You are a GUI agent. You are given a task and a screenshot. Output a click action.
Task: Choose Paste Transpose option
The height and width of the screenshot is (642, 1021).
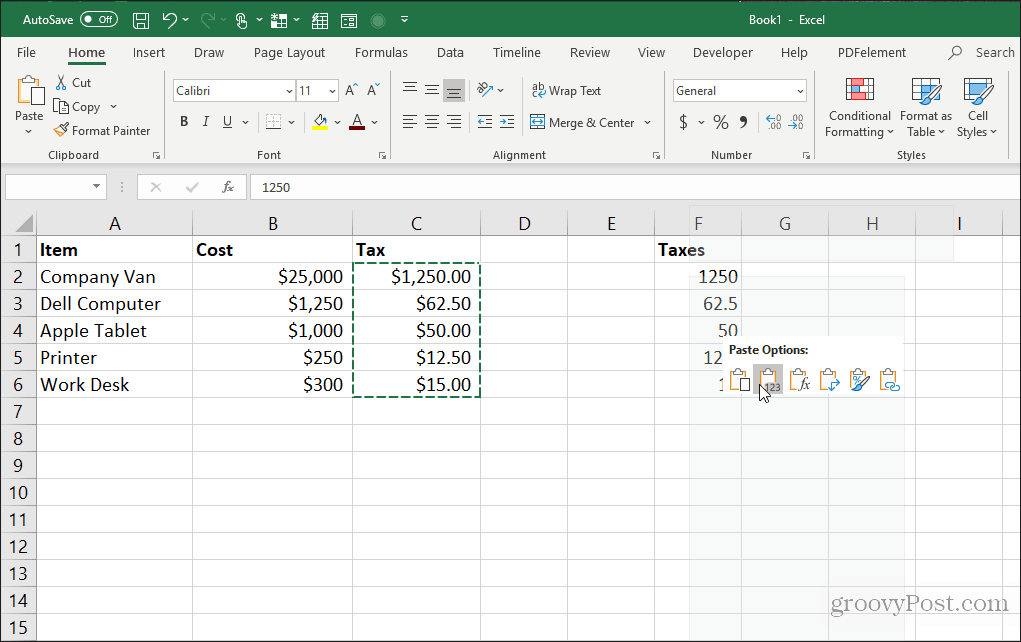pyautogui.click(x=829, y=380)
